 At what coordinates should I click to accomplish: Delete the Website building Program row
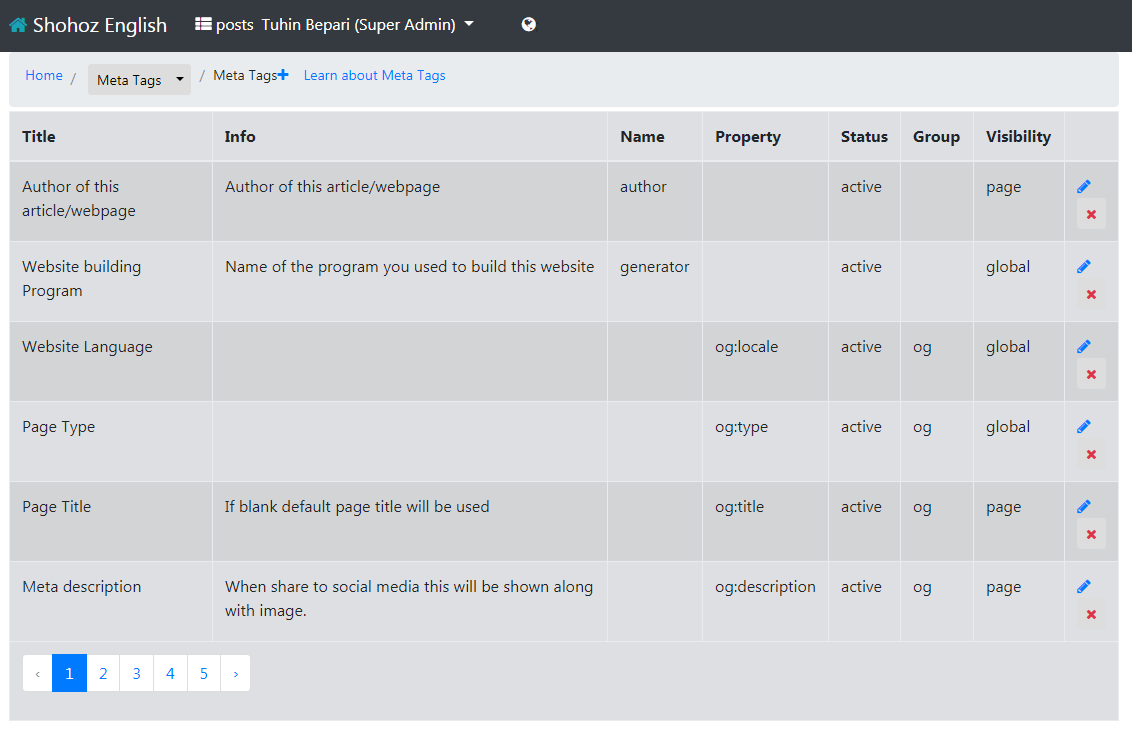tap(1091, 294)
